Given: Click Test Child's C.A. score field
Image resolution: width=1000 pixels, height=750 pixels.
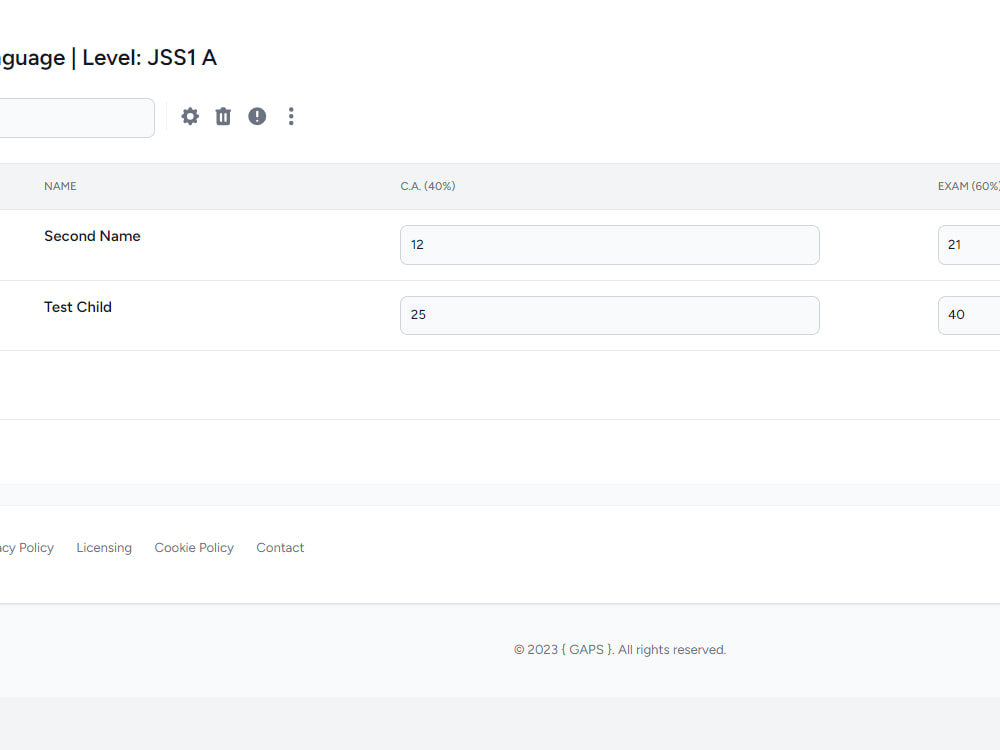Looking at the screenshot, I should [x=609, y=315].
